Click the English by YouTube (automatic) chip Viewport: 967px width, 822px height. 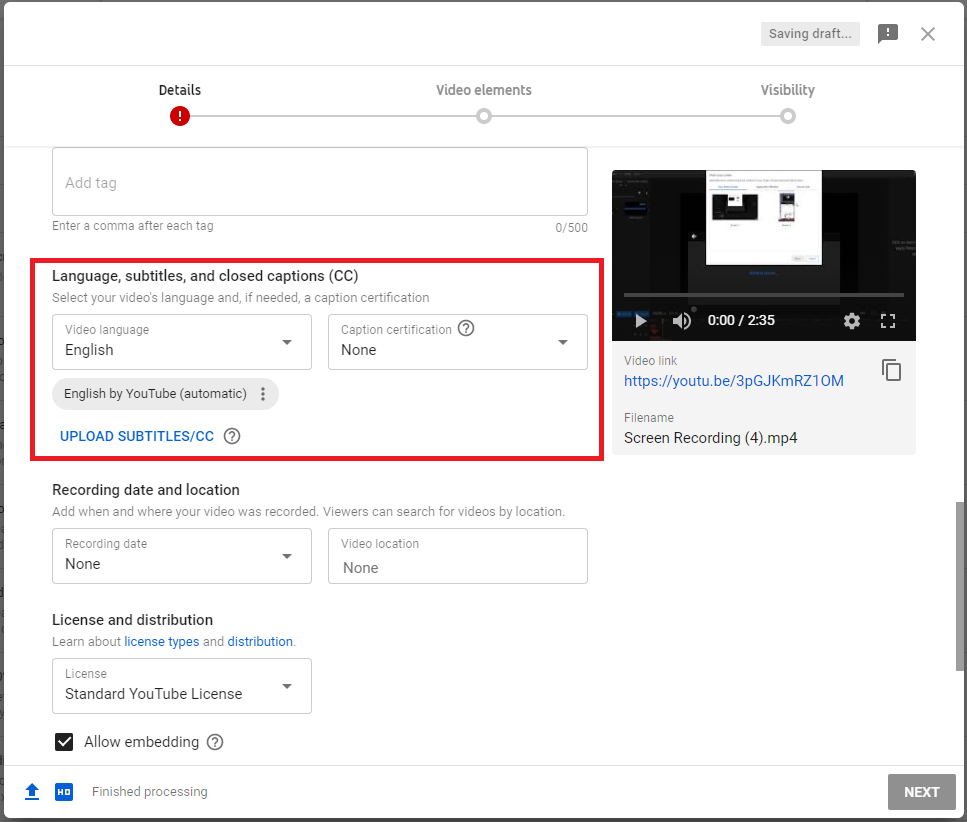(x=165, y=394)
